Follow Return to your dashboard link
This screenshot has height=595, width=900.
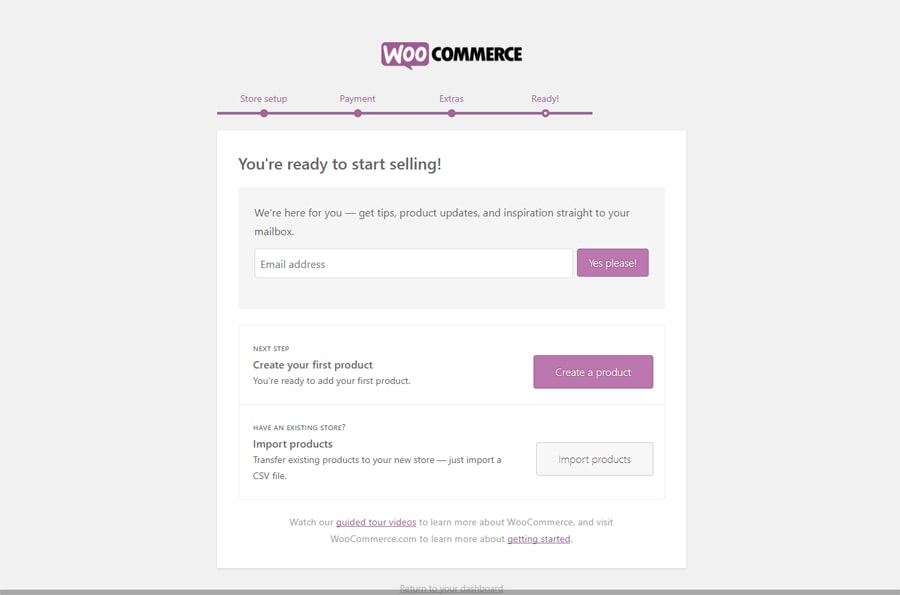(x=451, y=588)
